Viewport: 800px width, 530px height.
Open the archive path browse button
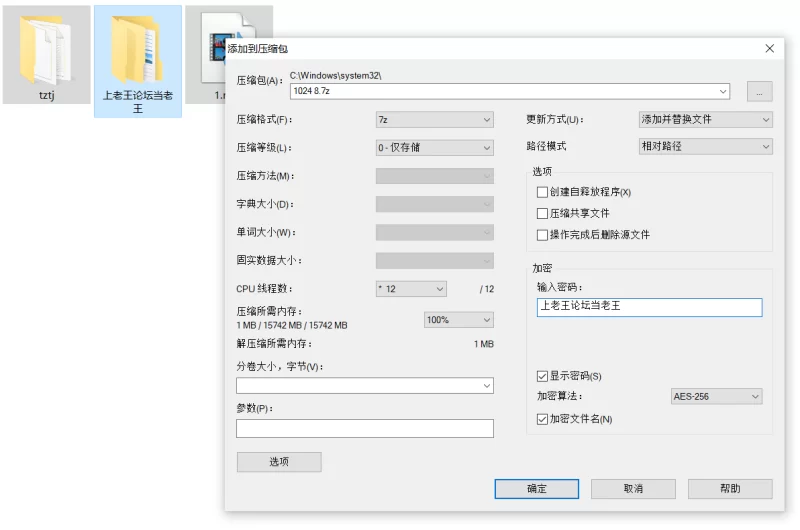coord(759,92)
